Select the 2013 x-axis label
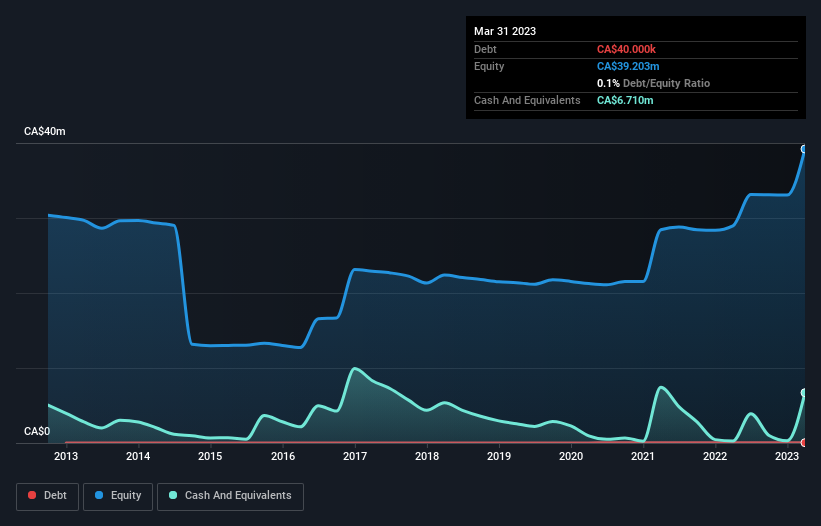This screenshot has width=821, height=526. [x=66, y=456]
